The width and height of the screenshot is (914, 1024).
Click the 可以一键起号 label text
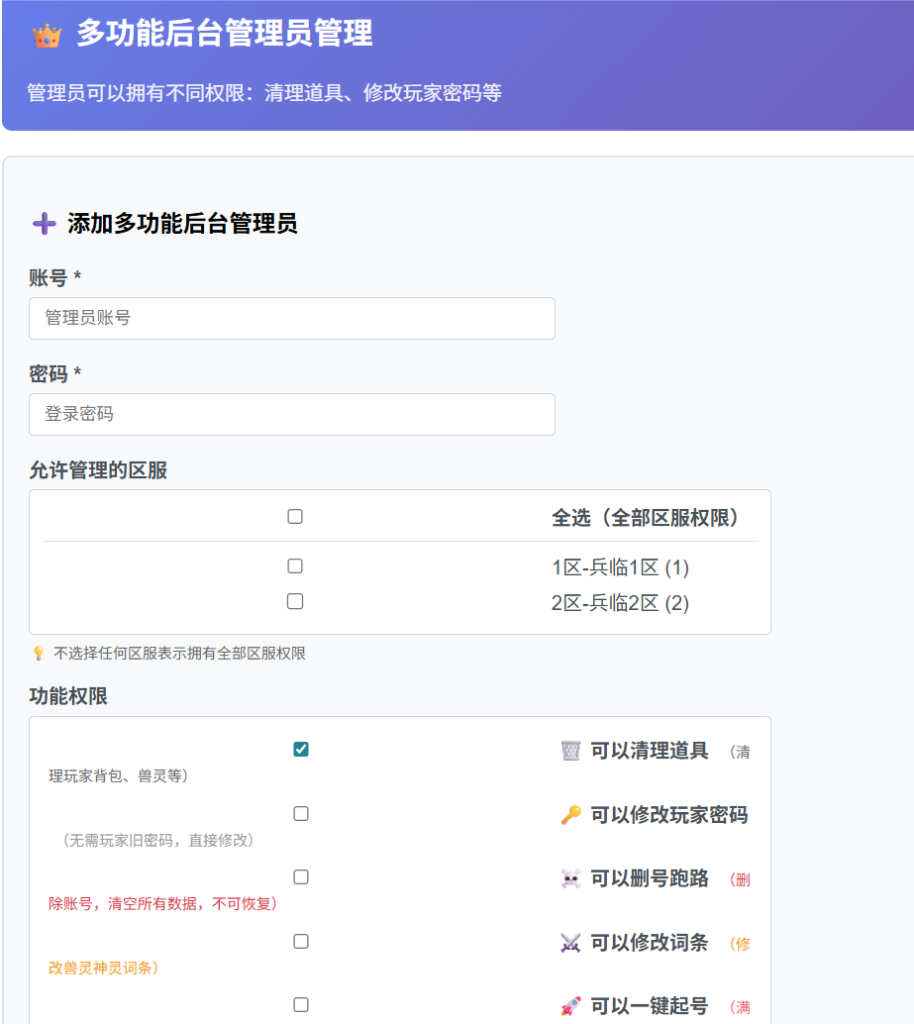coord(650,1006)
